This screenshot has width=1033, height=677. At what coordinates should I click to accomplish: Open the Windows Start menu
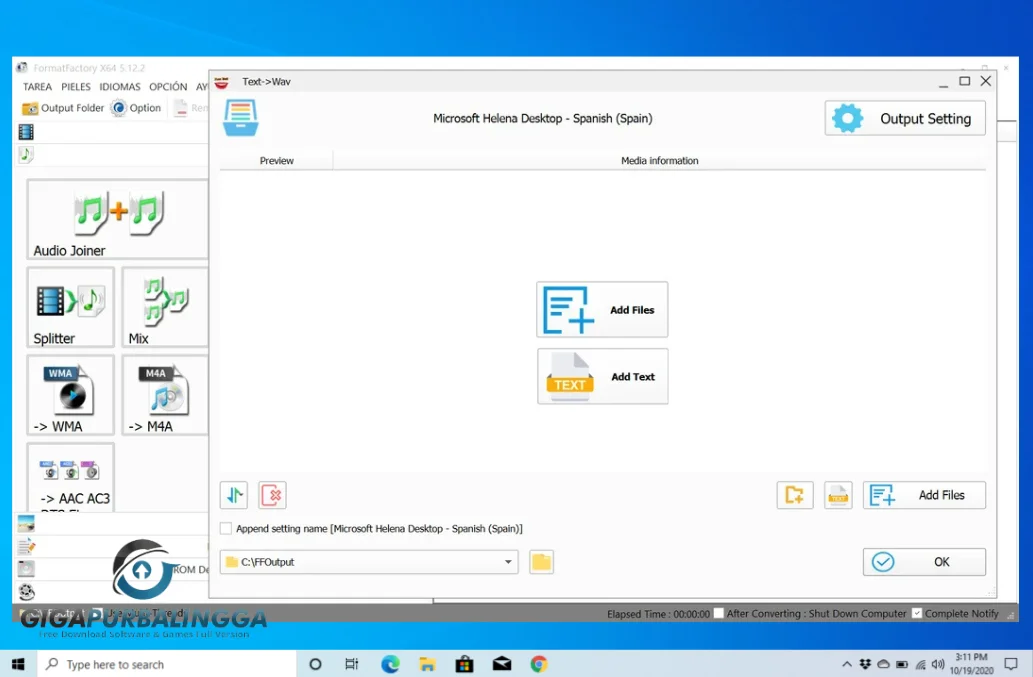[x=18, y=664]
